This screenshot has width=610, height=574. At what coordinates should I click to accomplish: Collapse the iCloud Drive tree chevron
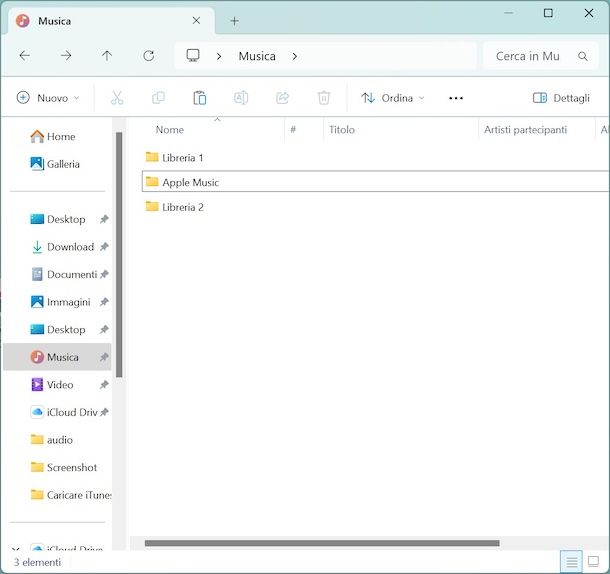point(16,548)
